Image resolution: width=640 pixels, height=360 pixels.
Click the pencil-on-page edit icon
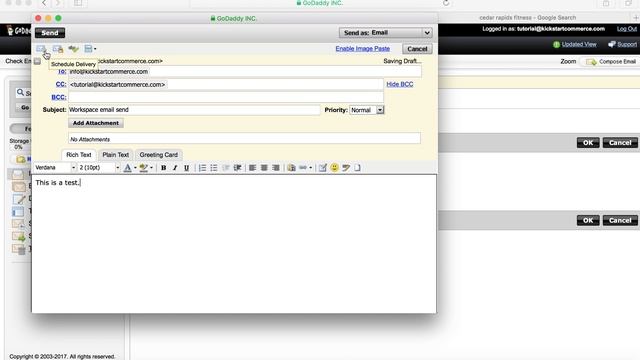coord(322,168)
